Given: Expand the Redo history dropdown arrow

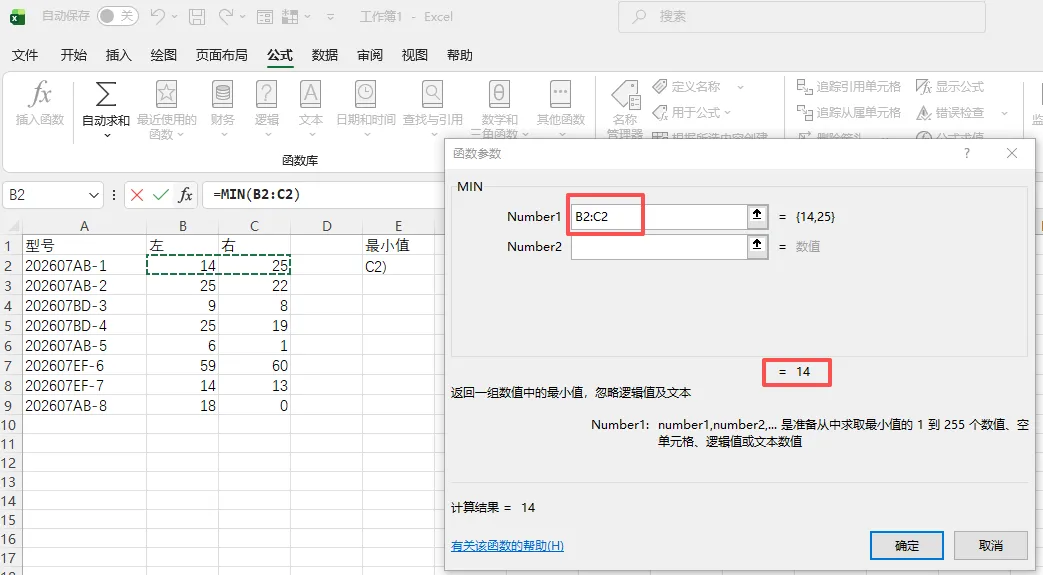Looking at the screenshot, I should point(243,17).
